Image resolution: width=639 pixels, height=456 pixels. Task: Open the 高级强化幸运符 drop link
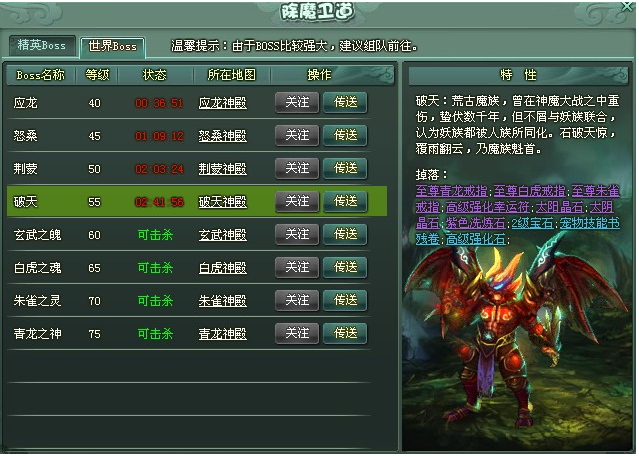(x=487, y=207)
